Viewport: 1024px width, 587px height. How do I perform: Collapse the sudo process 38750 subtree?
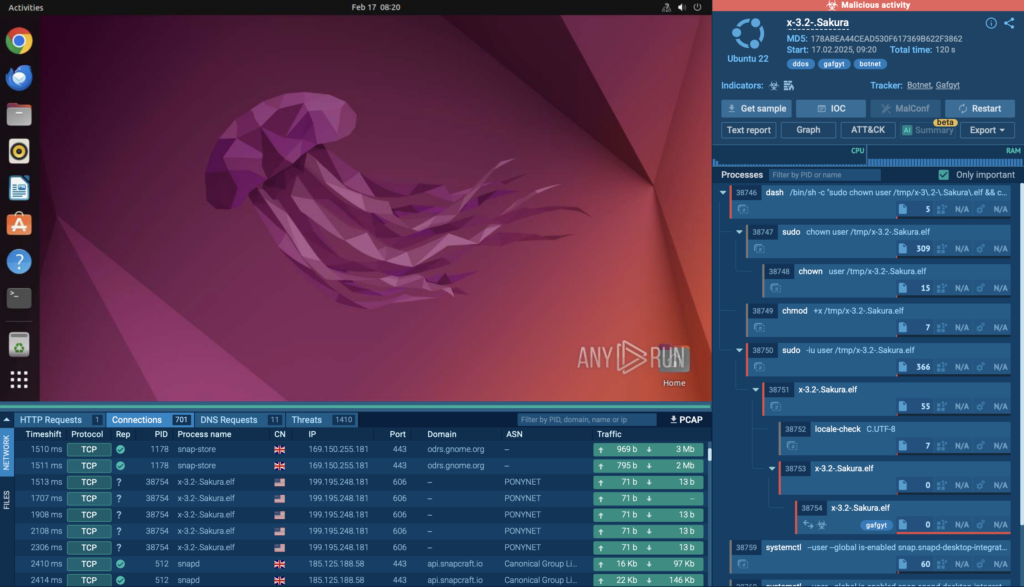[740, 351]
